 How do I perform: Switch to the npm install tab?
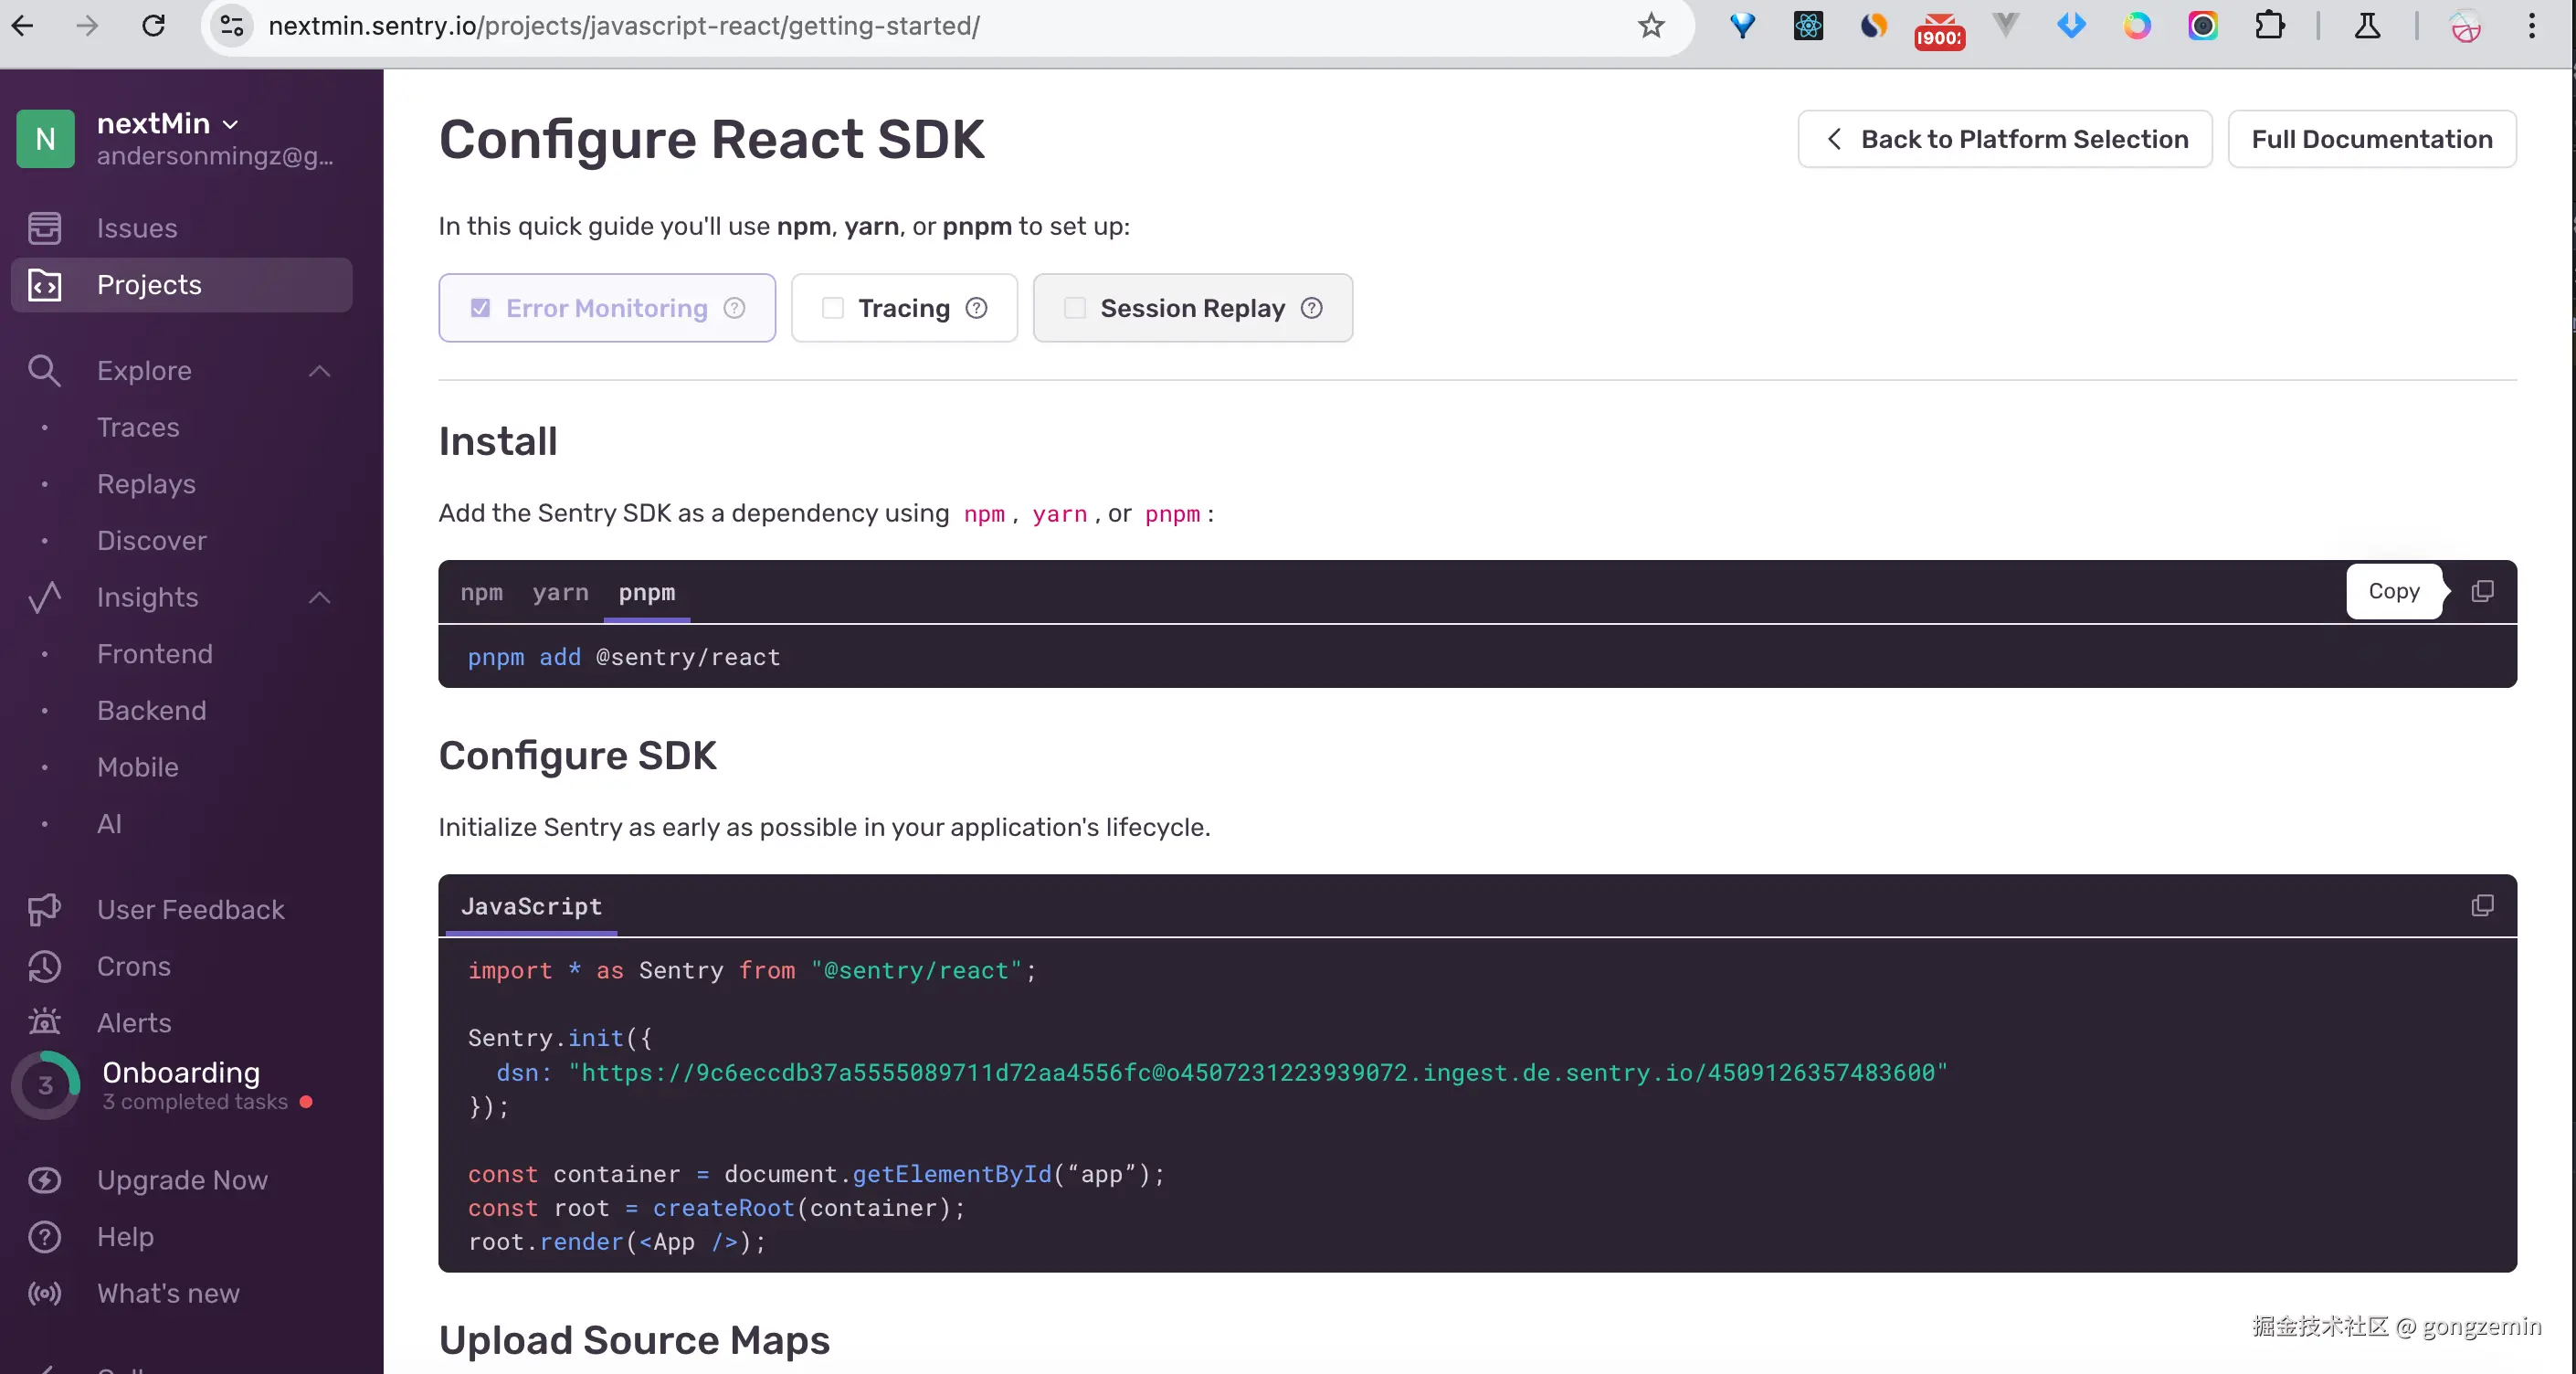(481, 592)
